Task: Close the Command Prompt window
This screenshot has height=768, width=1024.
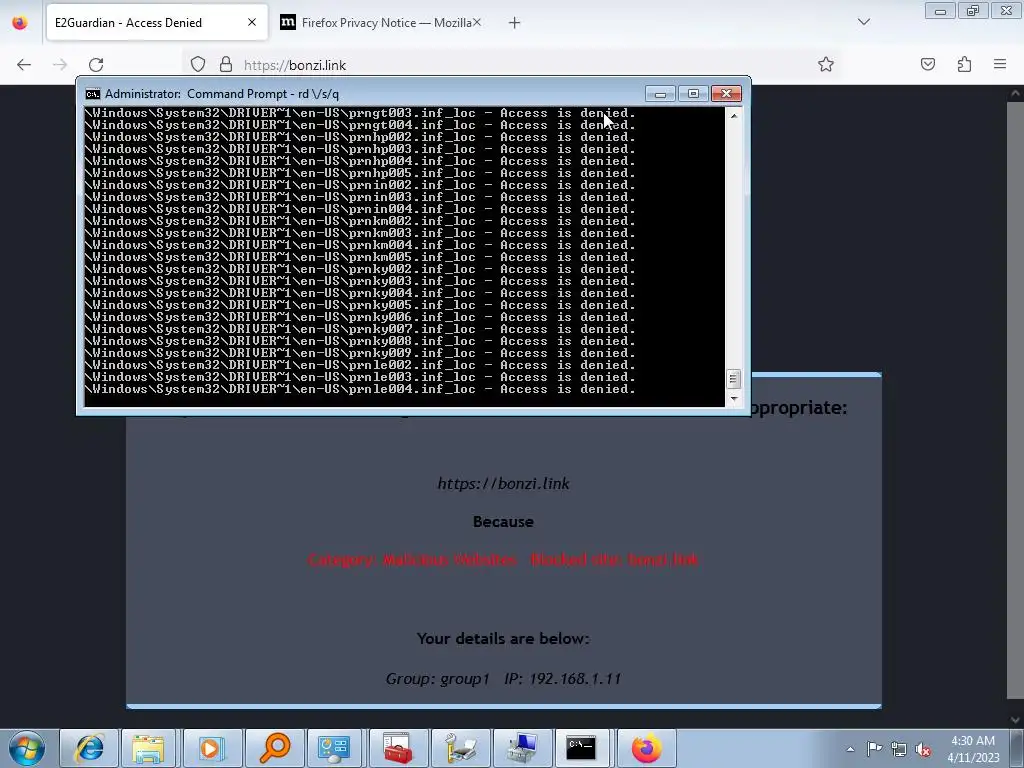Action: [726, 94]
